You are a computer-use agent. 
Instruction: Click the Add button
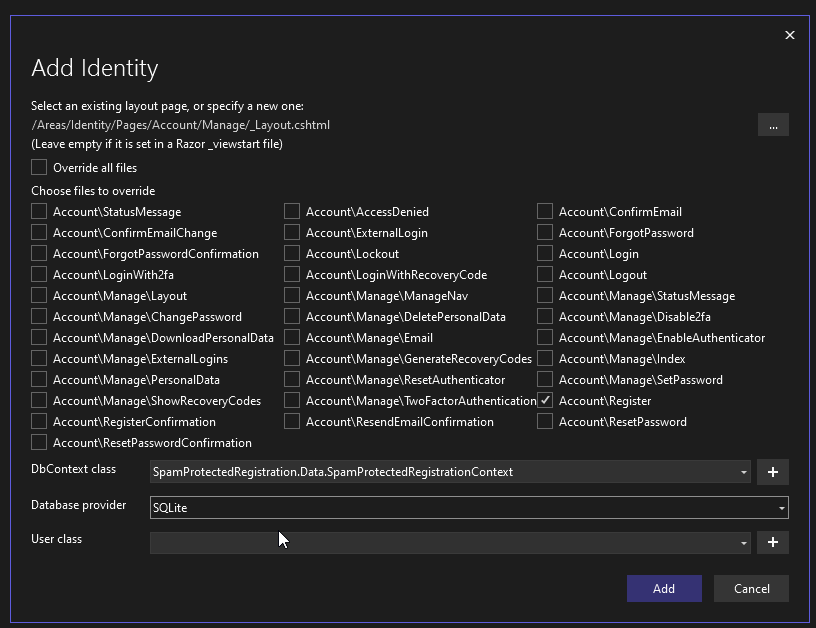(x=664, y=588)
